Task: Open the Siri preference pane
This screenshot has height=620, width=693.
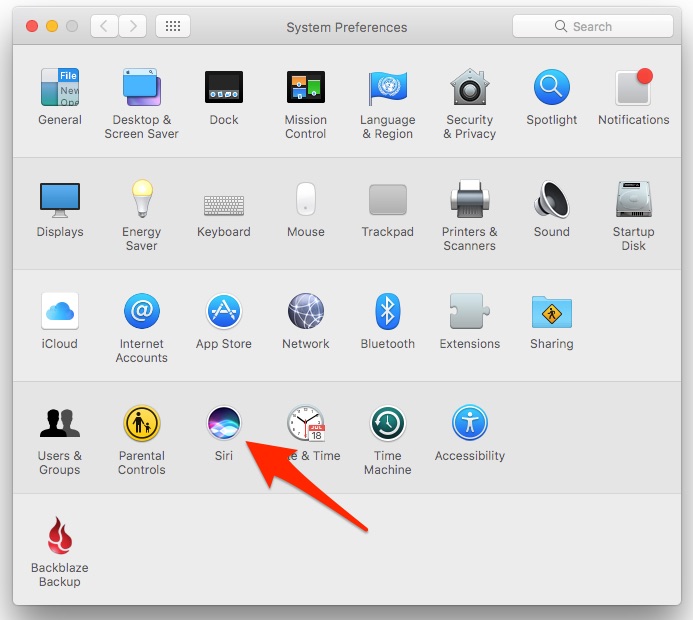Action: tap(223, 424)
